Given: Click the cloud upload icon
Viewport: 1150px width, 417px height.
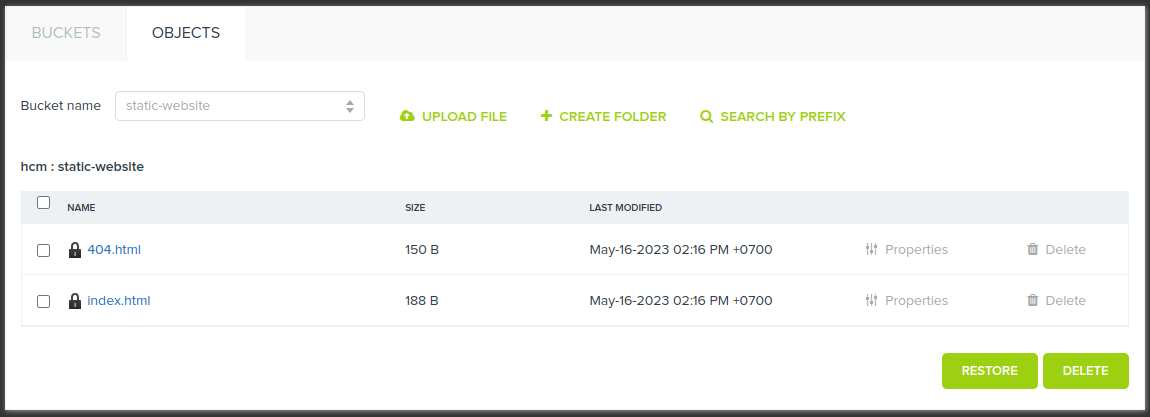Looking at the screenshot, I should coord(407,117).
